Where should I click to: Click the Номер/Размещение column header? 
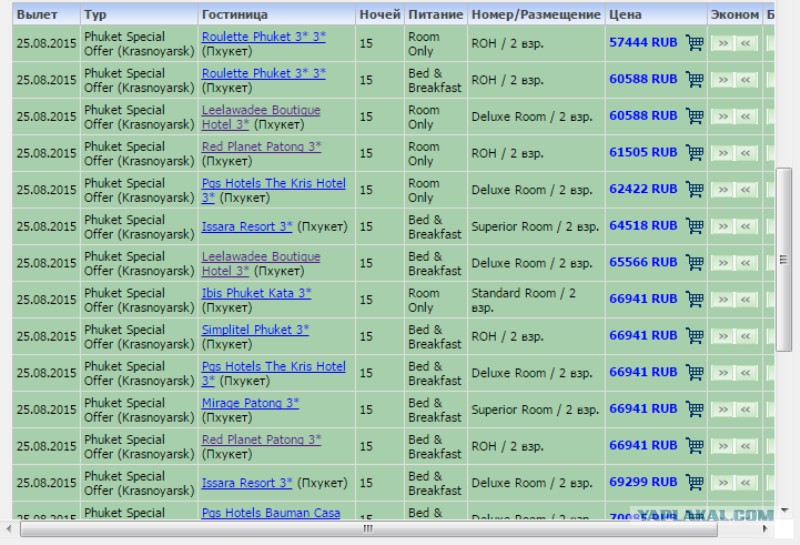pyautogui.click(x=536, y=15)
